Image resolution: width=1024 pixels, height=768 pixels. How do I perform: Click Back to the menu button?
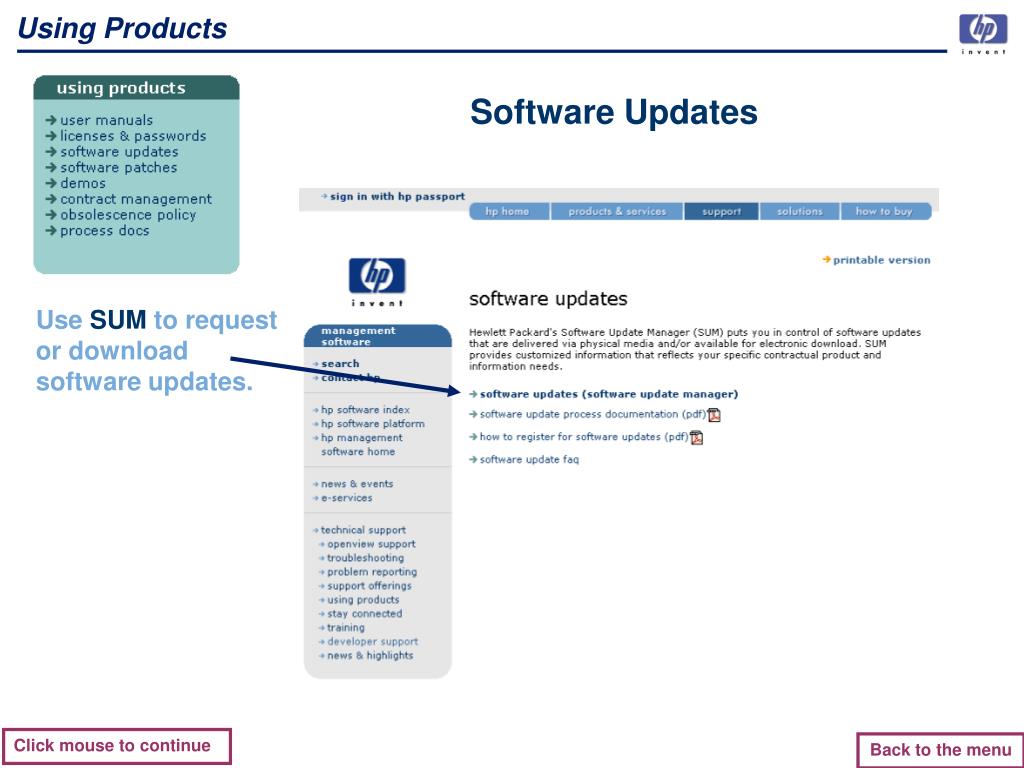point(939,750)
